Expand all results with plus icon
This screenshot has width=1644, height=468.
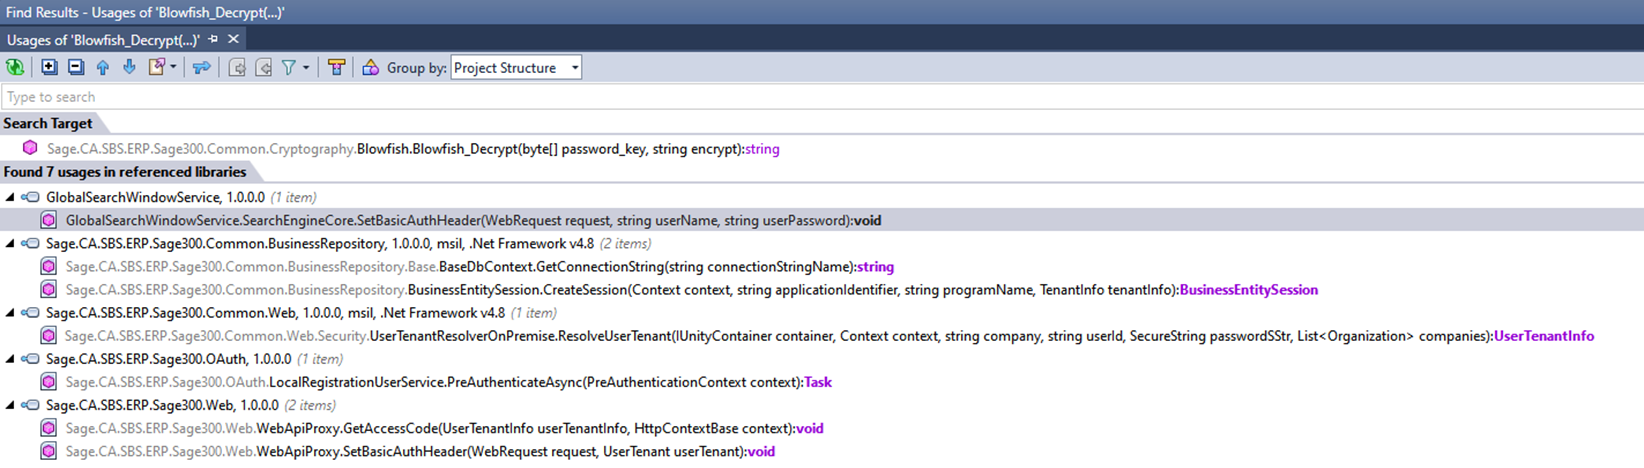tap(49, 67)
